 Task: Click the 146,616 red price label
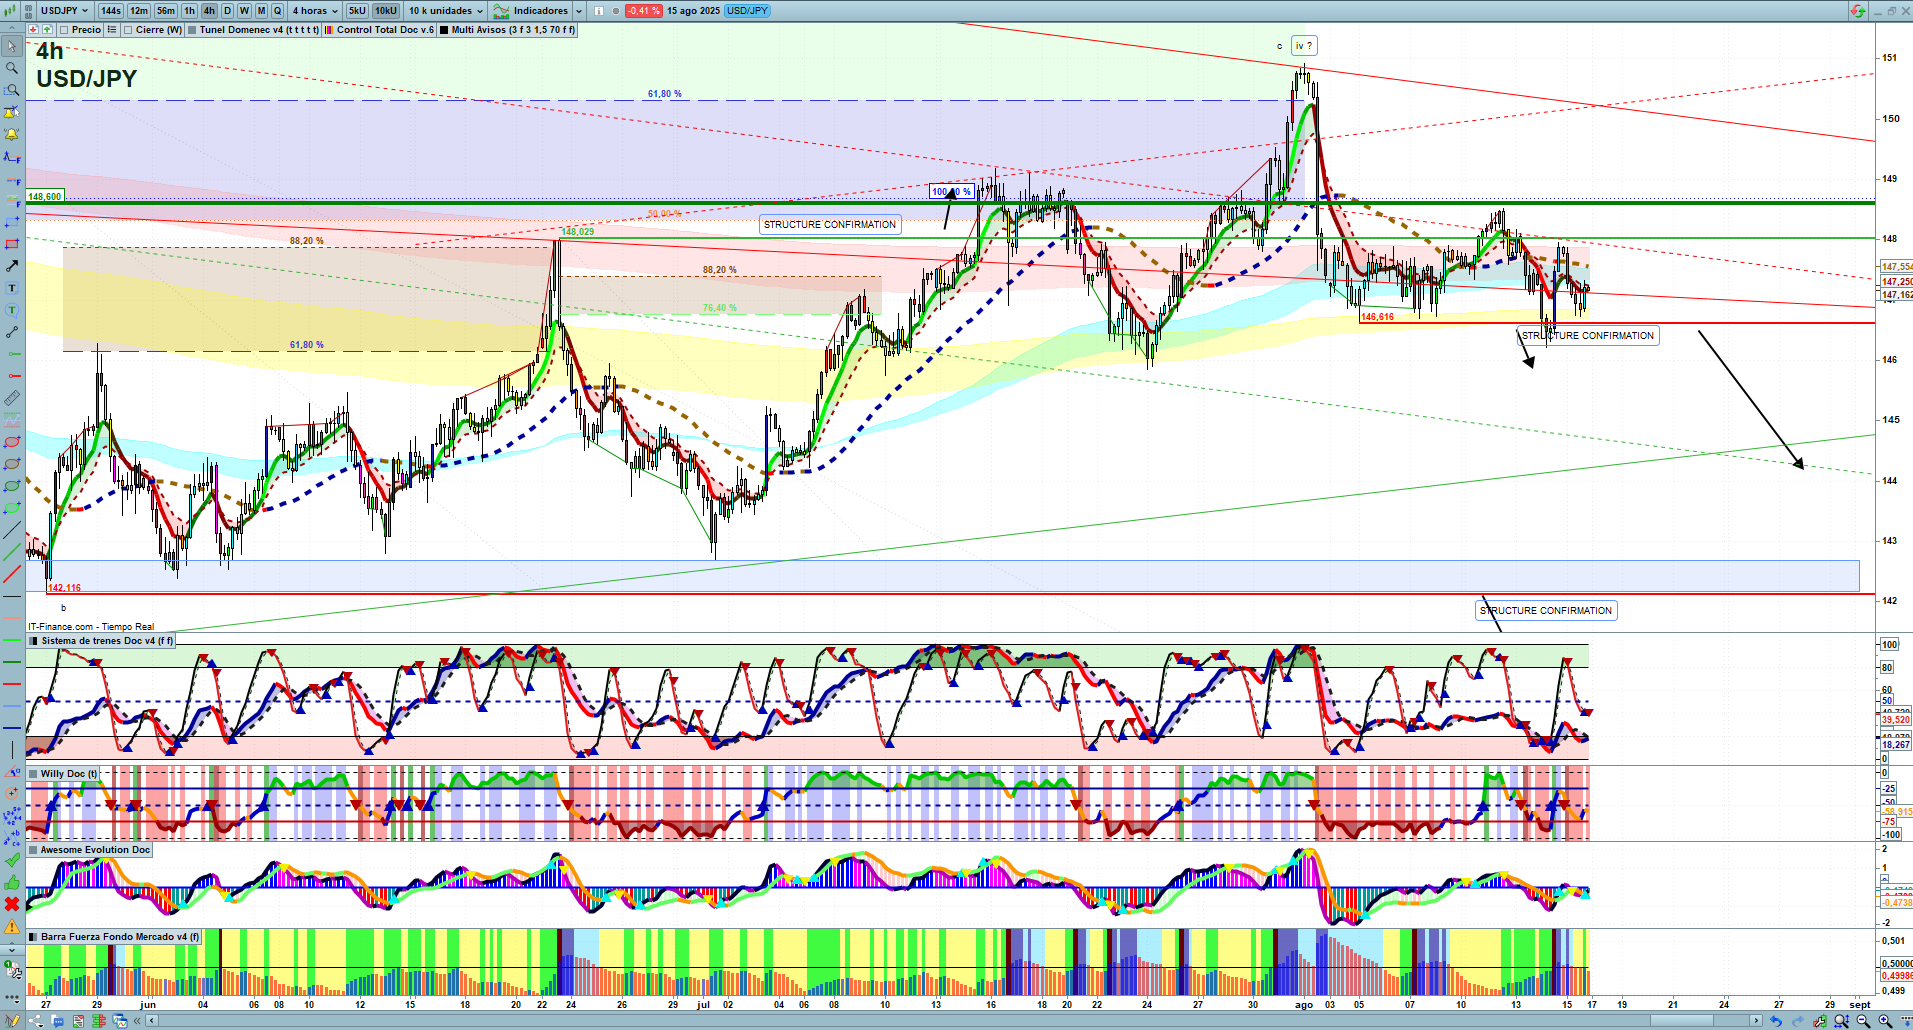[1377, 317]
